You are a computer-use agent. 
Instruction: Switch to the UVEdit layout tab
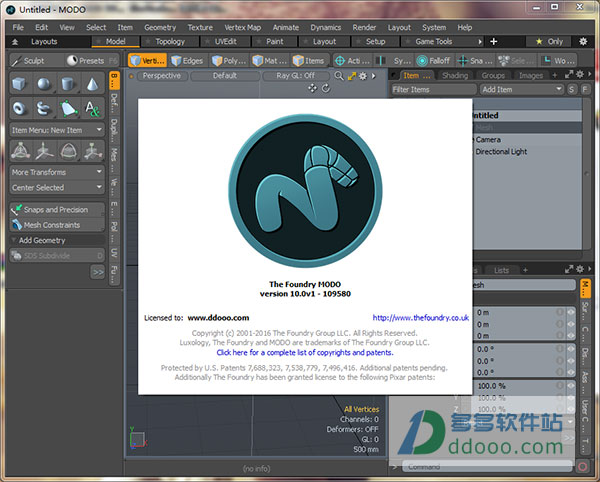pyautogui.click(x=225, y=41)
